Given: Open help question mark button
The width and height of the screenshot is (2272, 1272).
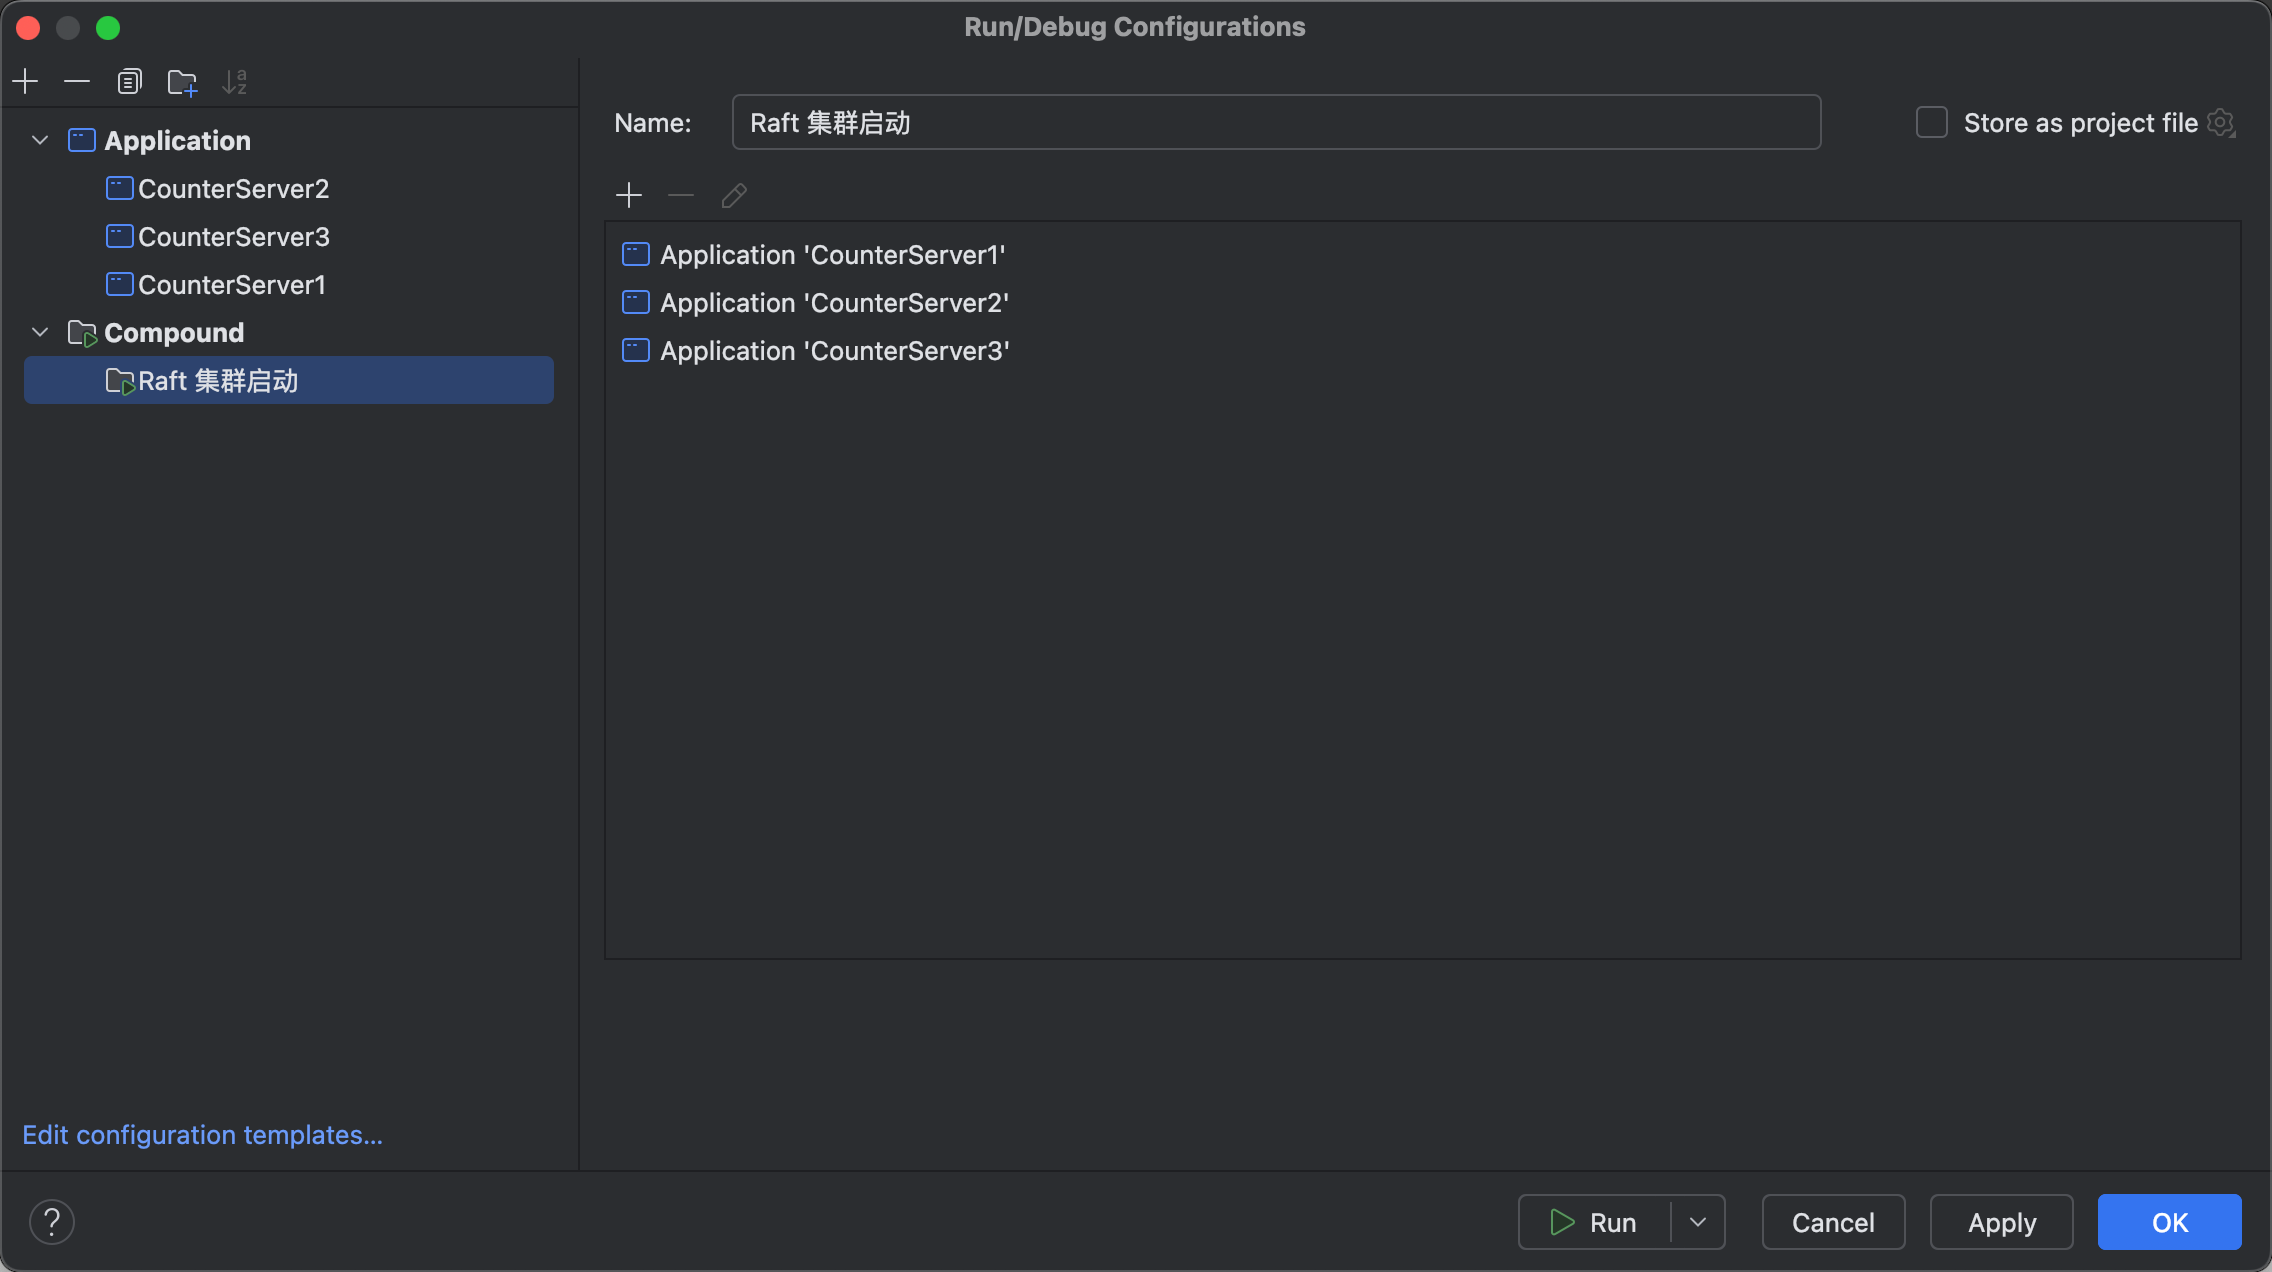Looking at the screenshot, I should click(52, 1221).
